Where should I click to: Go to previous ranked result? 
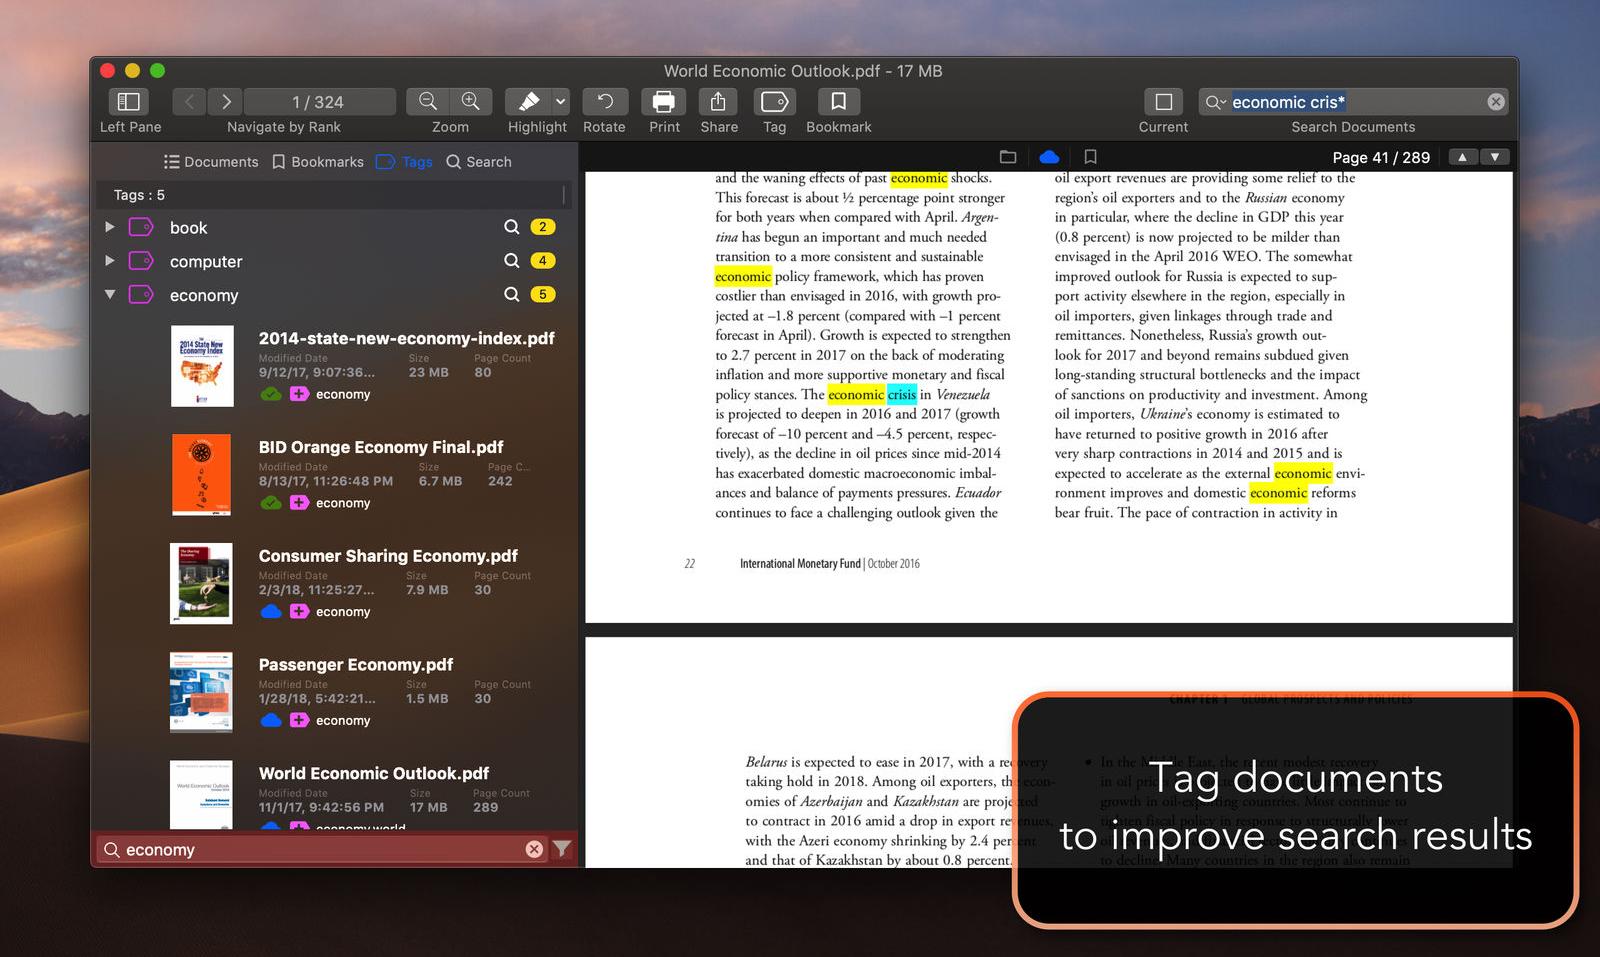click(x=189, y=101)
